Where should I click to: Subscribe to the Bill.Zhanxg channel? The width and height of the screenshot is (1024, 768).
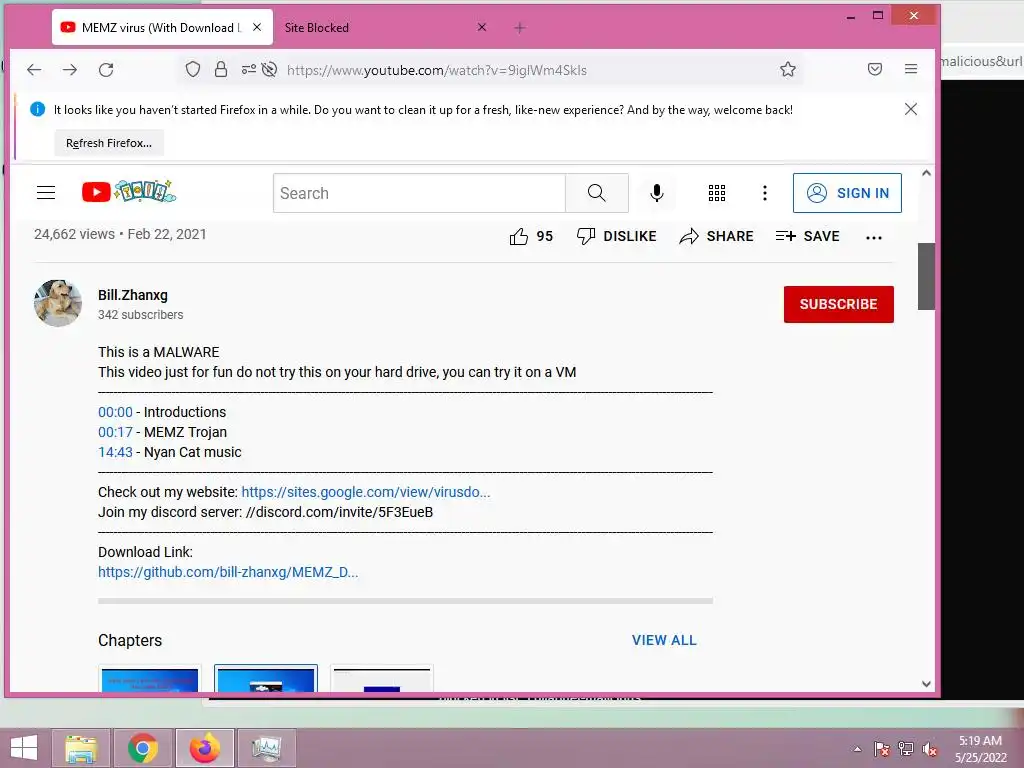coord(839,304)
